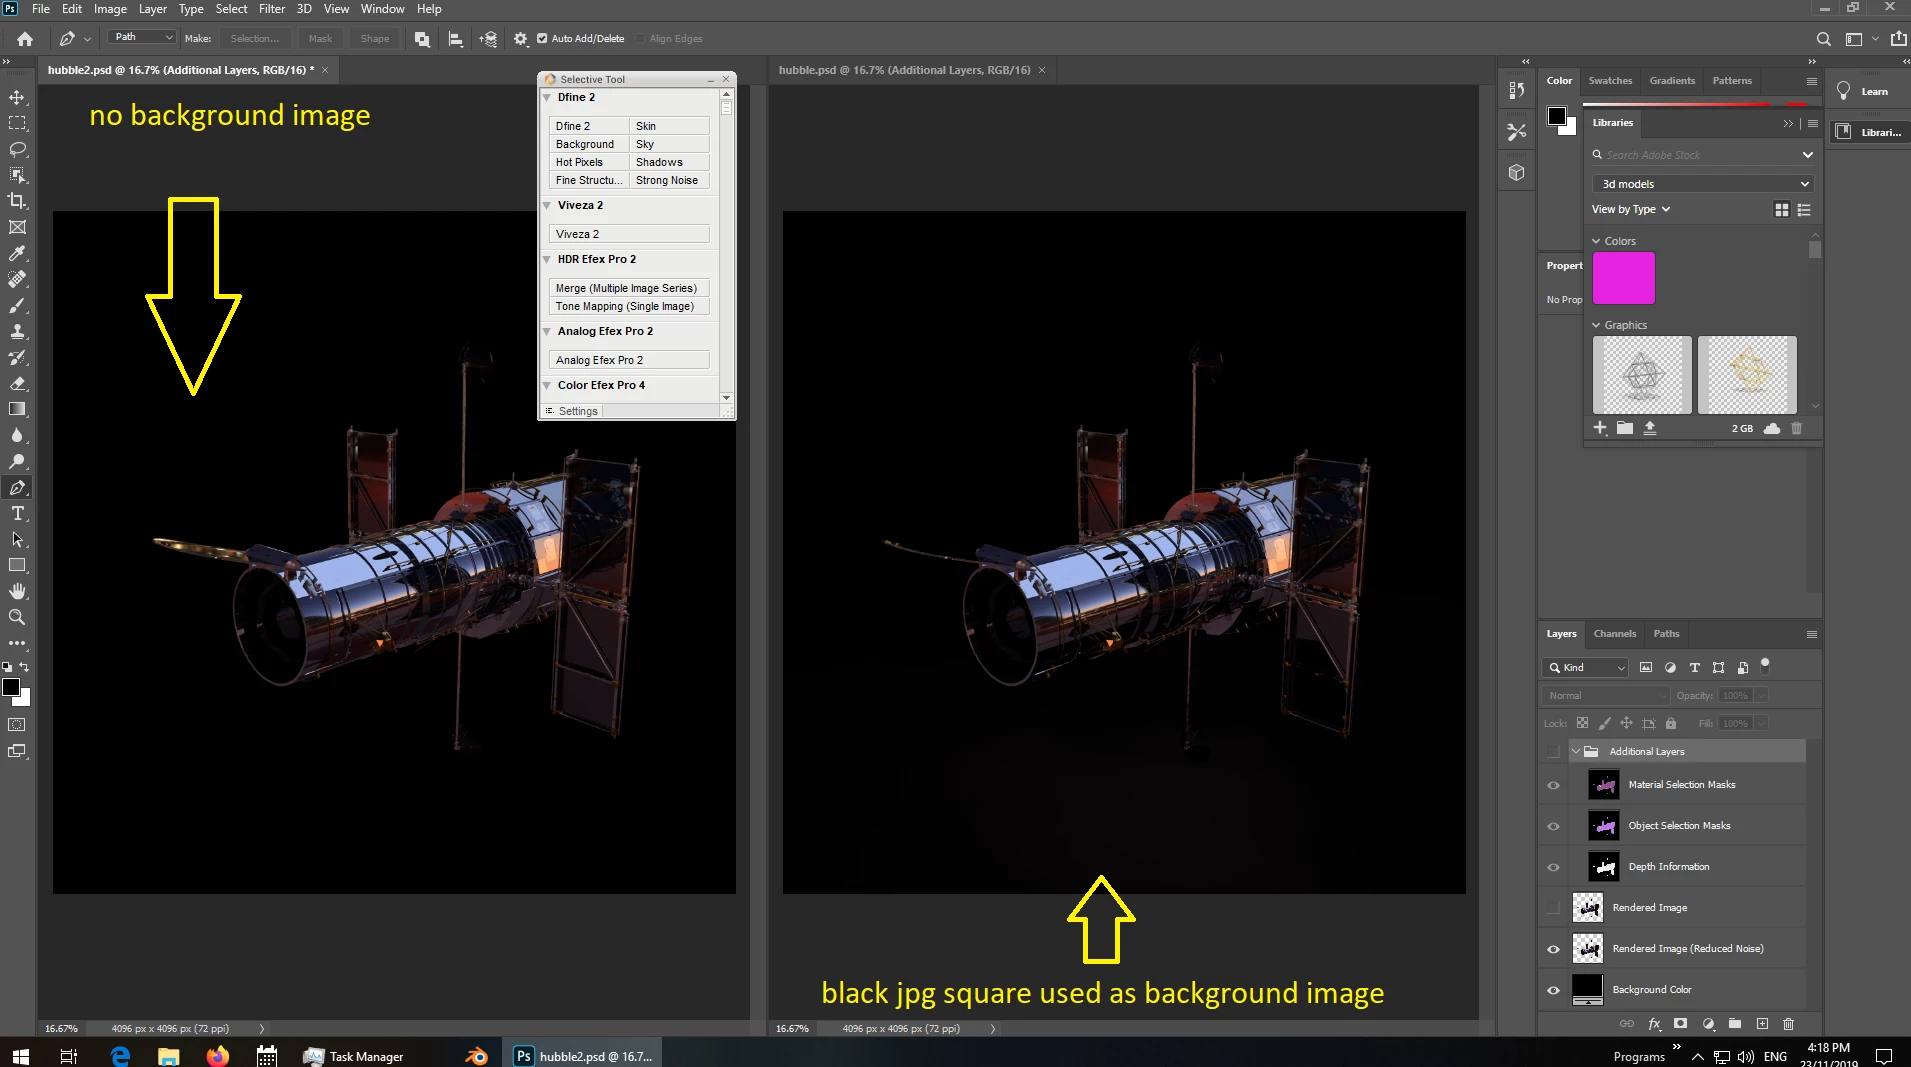Collapse the Graphics section in Libraries
1911x1067 pixels.
(x=1597, y=325)
